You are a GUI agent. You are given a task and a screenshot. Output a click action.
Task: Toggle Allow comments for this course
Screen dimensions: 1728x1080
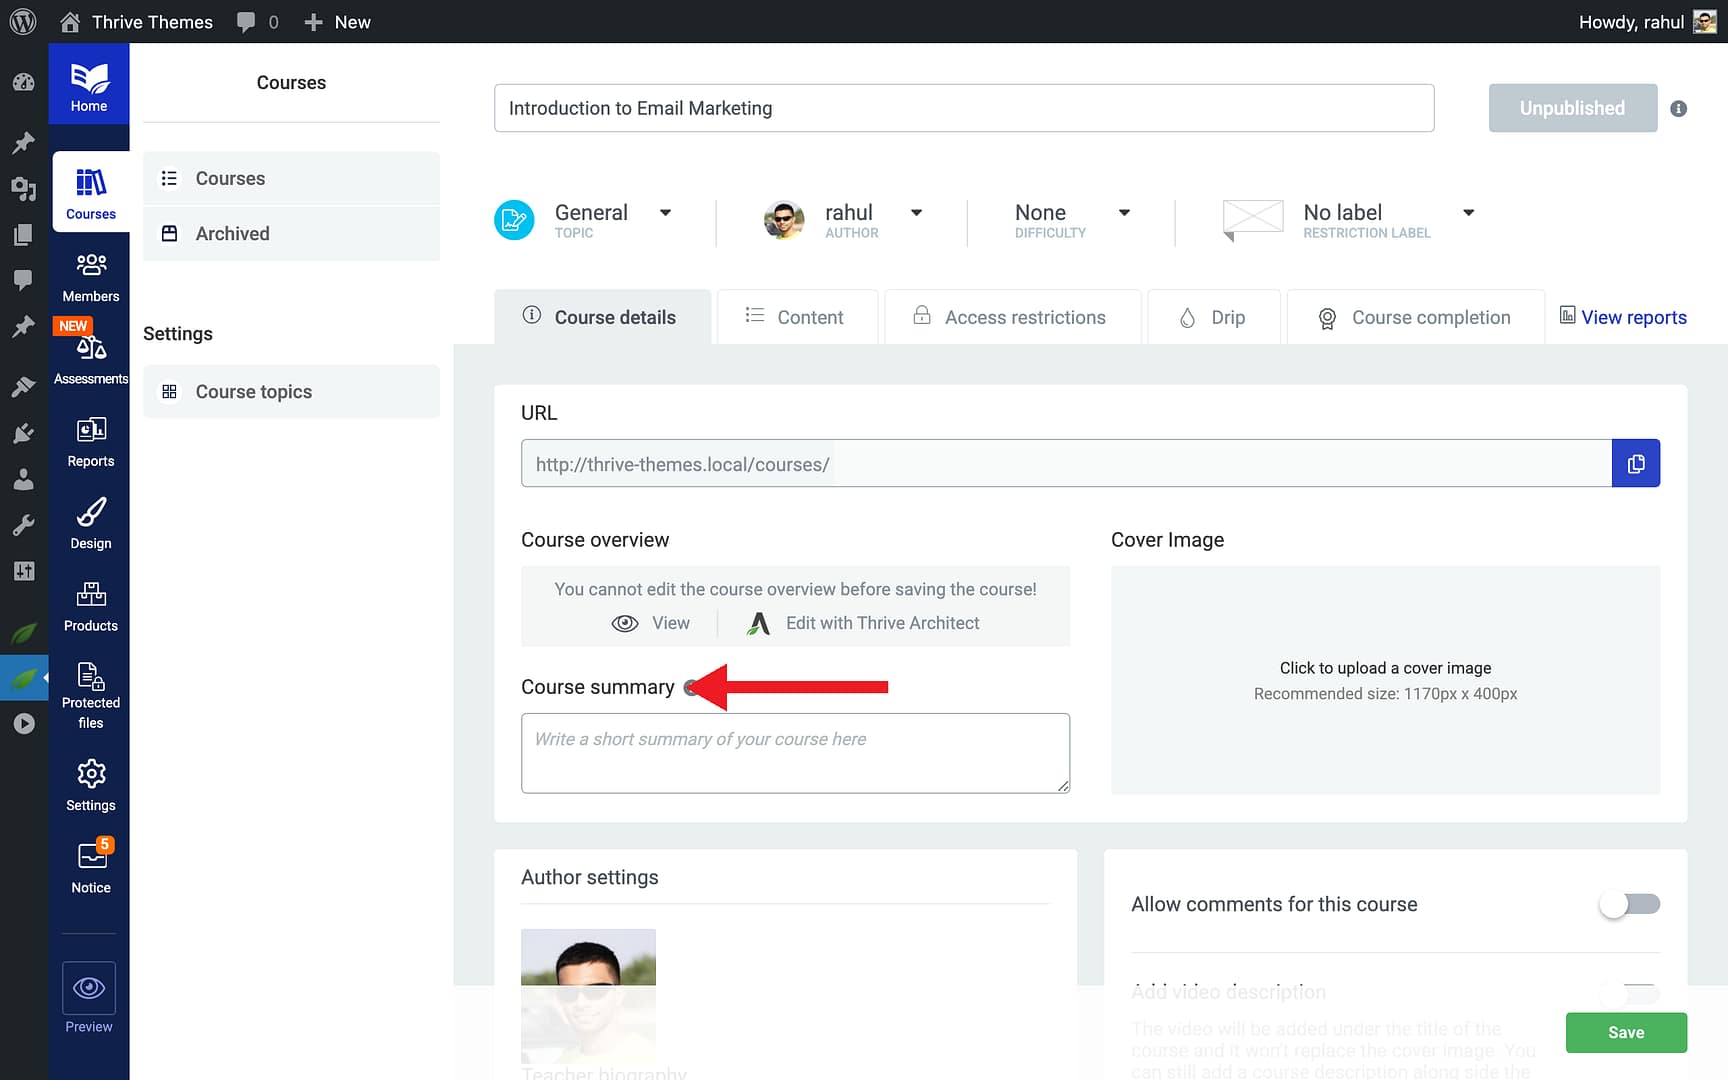tap(1628, 903)
